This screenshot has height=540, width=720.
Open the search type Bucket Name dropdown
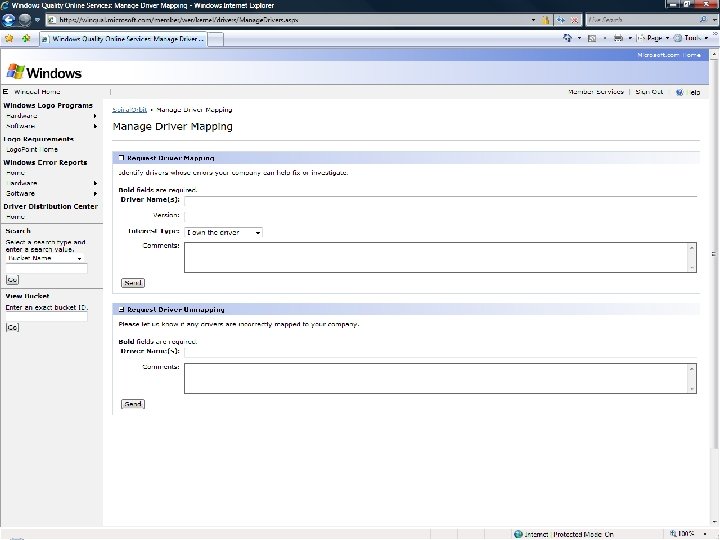[x=45, y=258]
